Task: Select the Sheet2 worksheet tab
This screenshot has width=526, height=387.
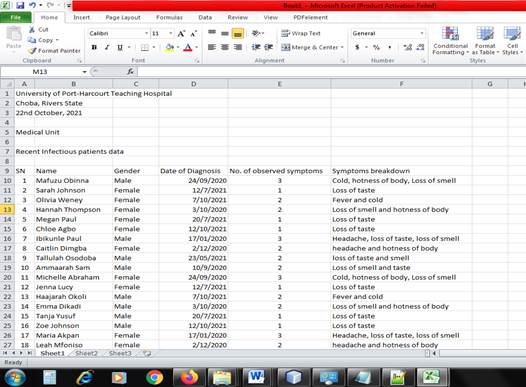Action: [86, 353]
